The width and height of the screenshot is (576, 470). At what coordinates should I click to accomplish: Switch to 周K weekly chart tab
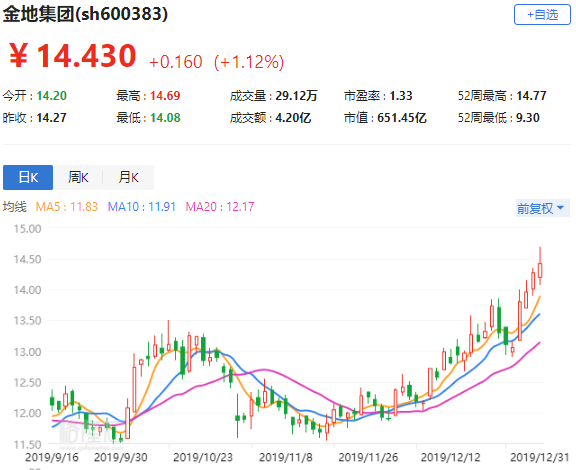click(x=78, y=177)
